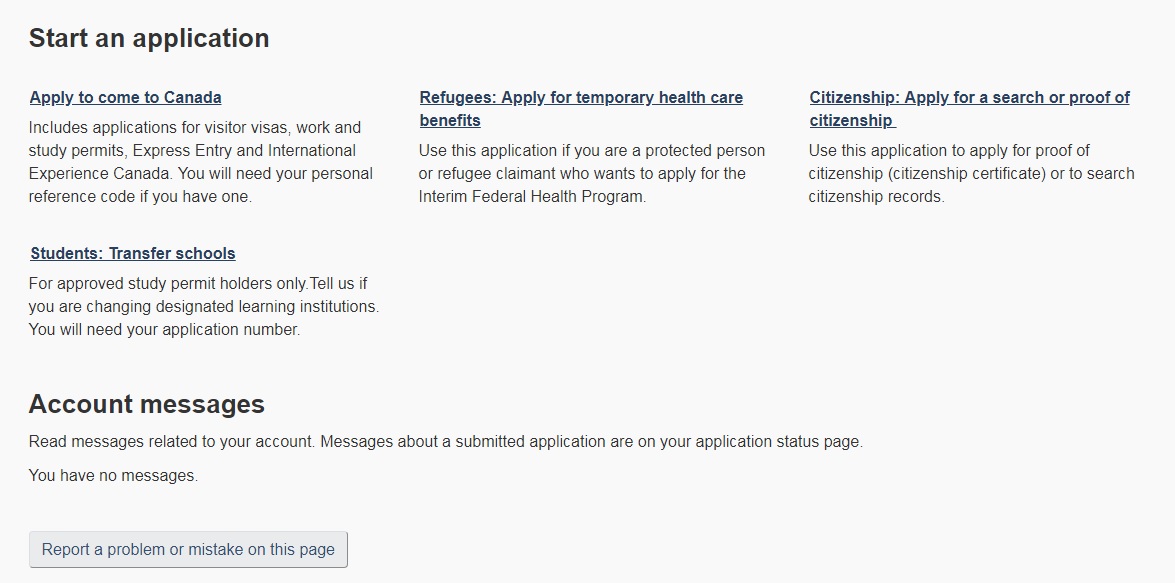Screen dimensions: 1175x583
Task: Click the International Experience Canada text
Action: 192,162
